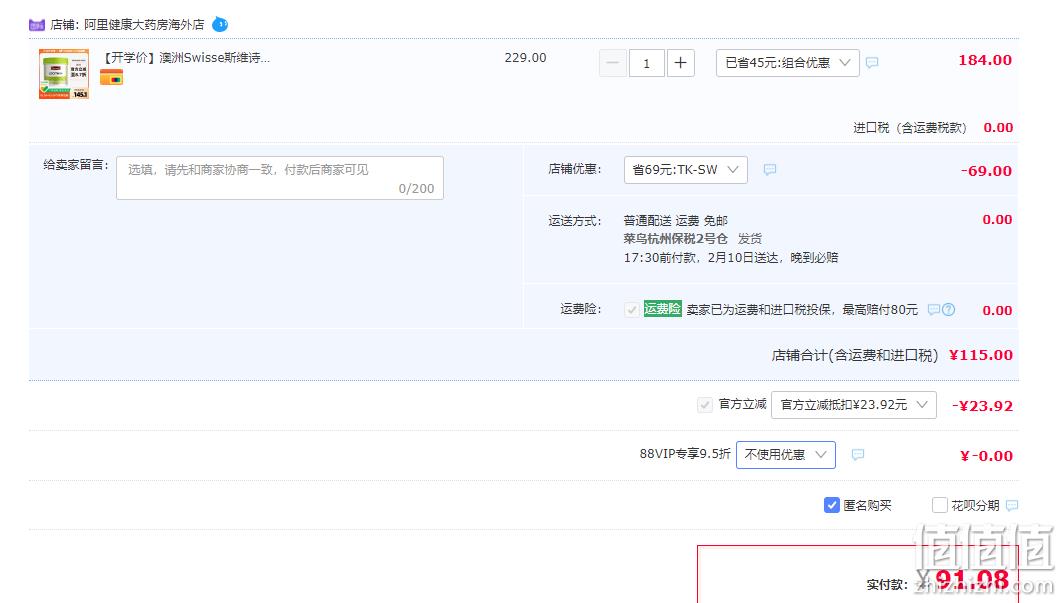Click the quantity input field showing 1
The height and width of the screenshot is (603, 1063).
click(x=646, y=63)
